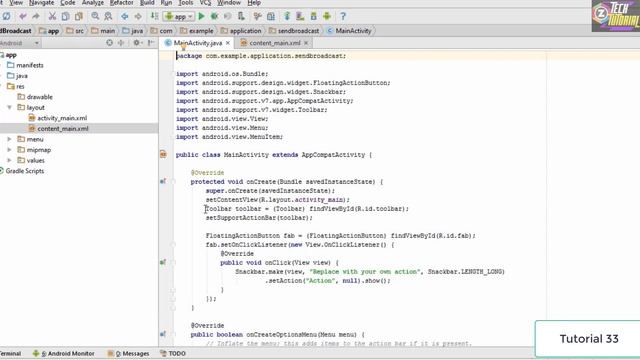Open the Tools menu
The height and width of the screenshot is (360, 640).
pyautogui.click(x=186, y=3)
